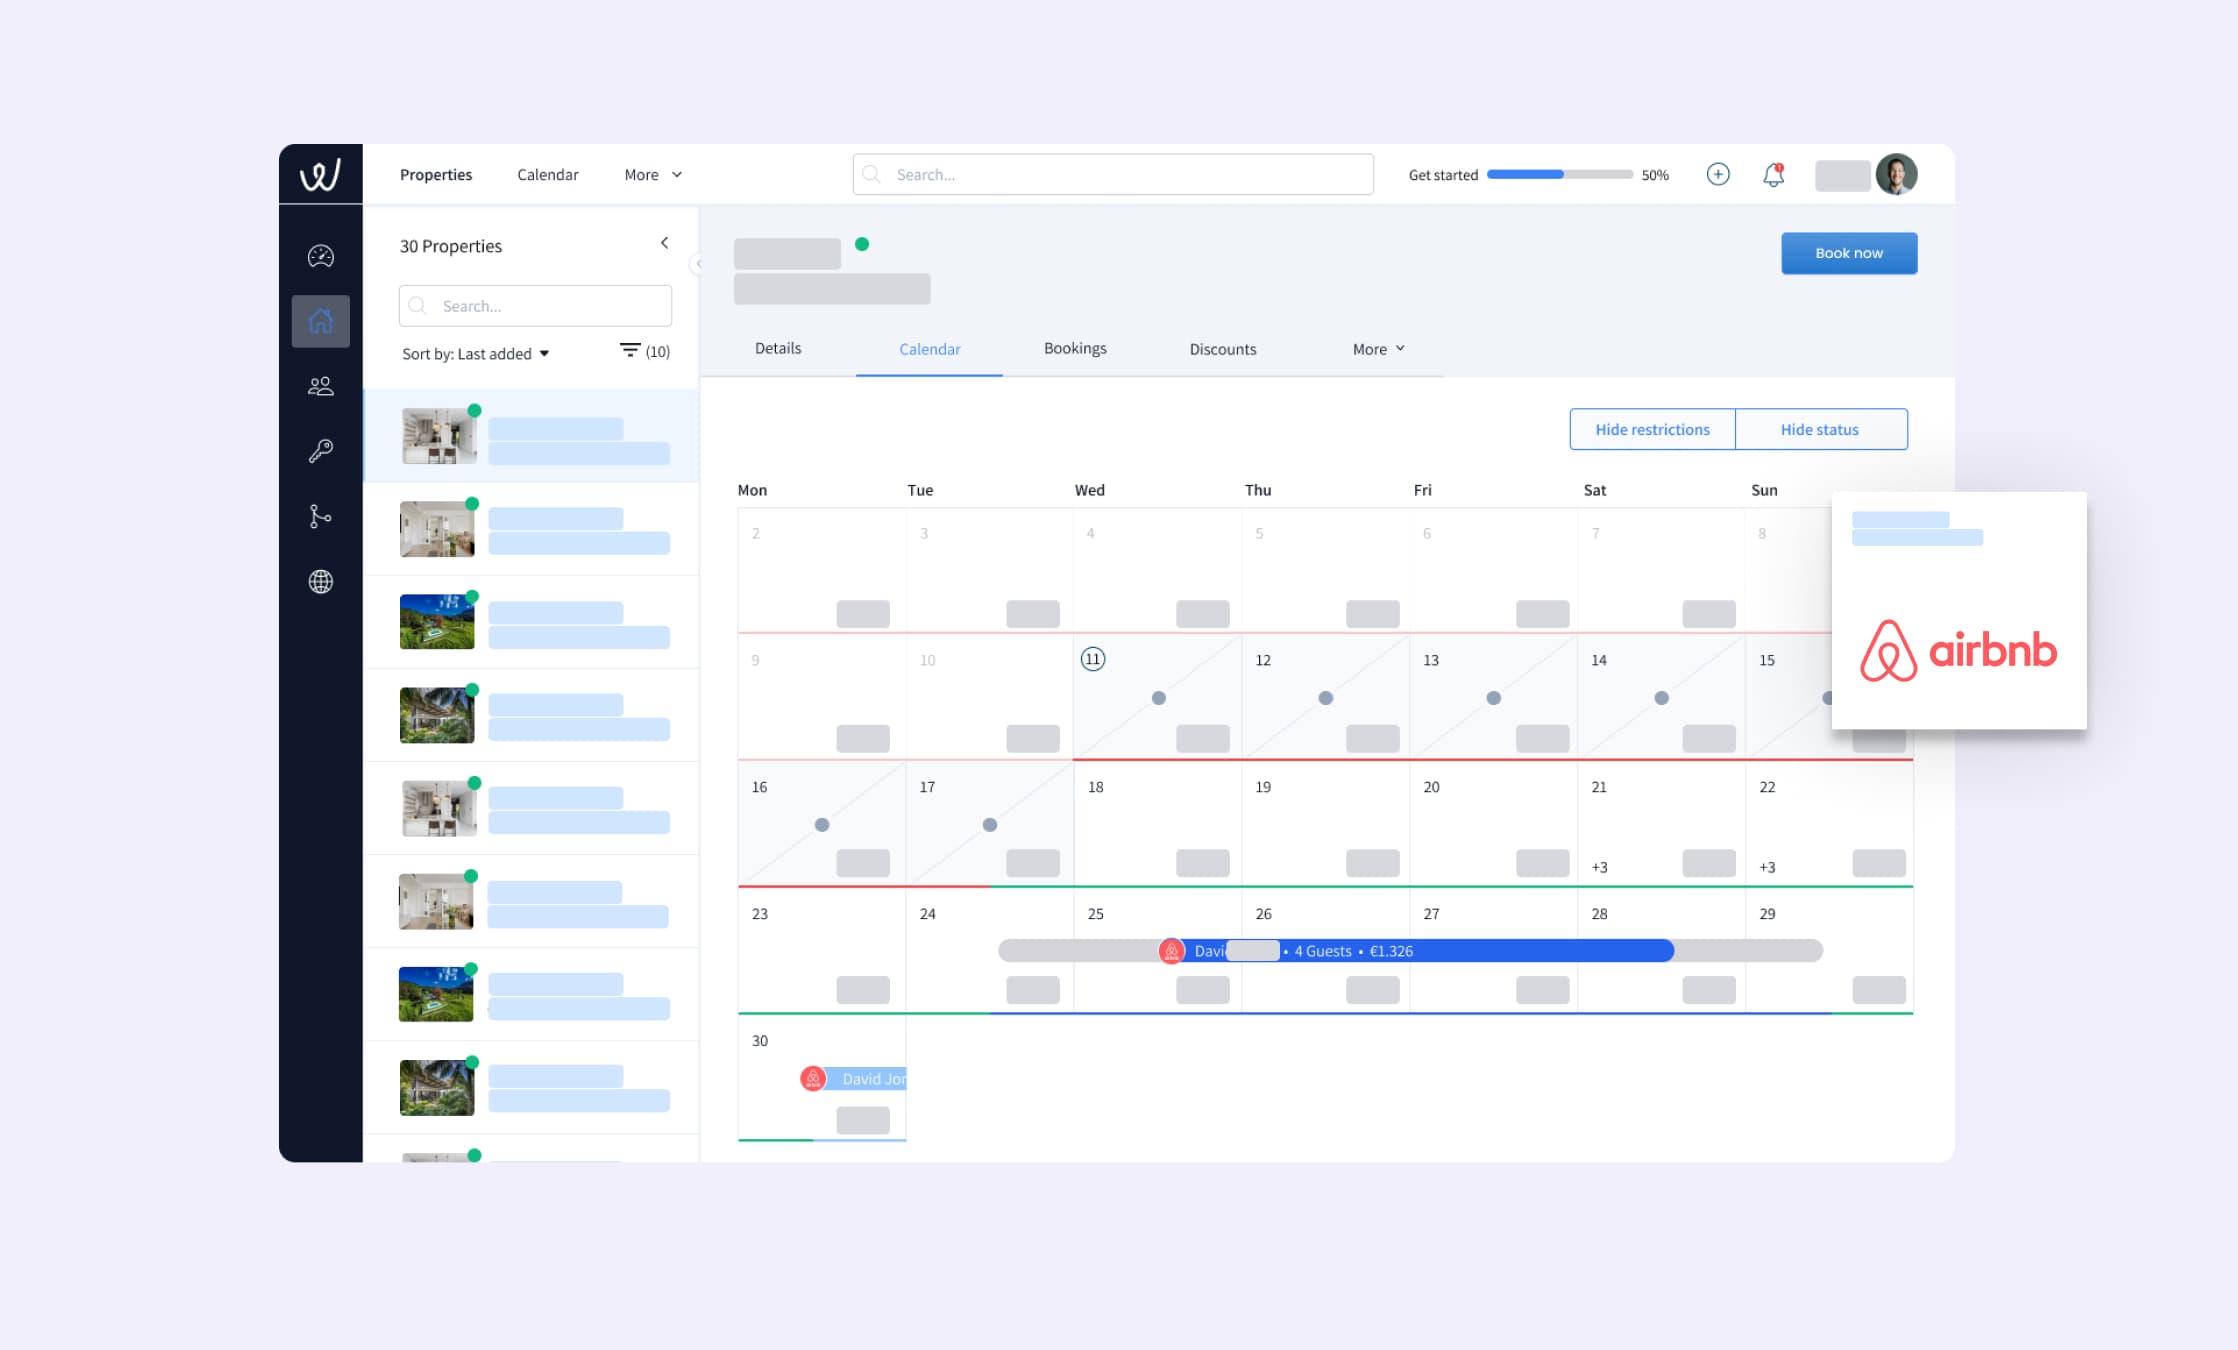
Task: Open notifications via the bell icon
Action: pos(1774,174)
